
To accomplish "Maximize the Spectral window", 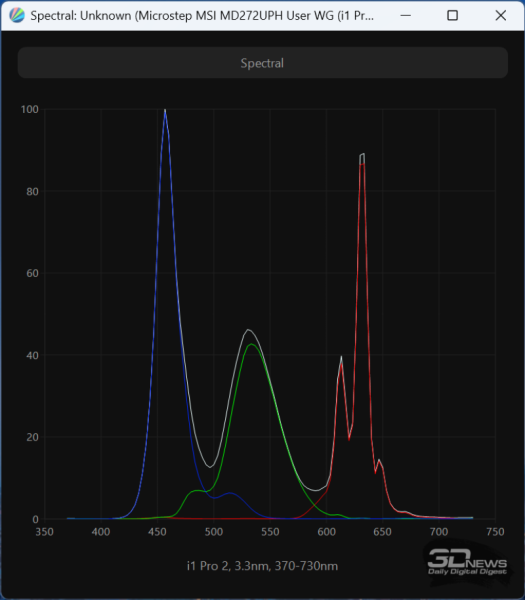I will (452, 16).
